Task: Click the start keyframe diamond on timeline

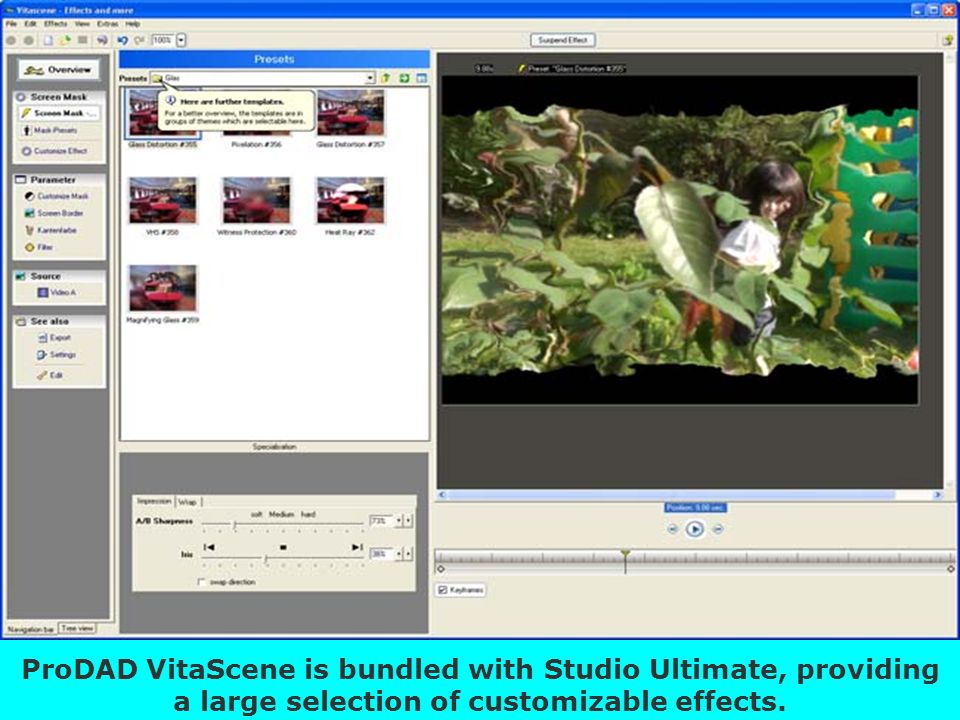Action: 440,569
